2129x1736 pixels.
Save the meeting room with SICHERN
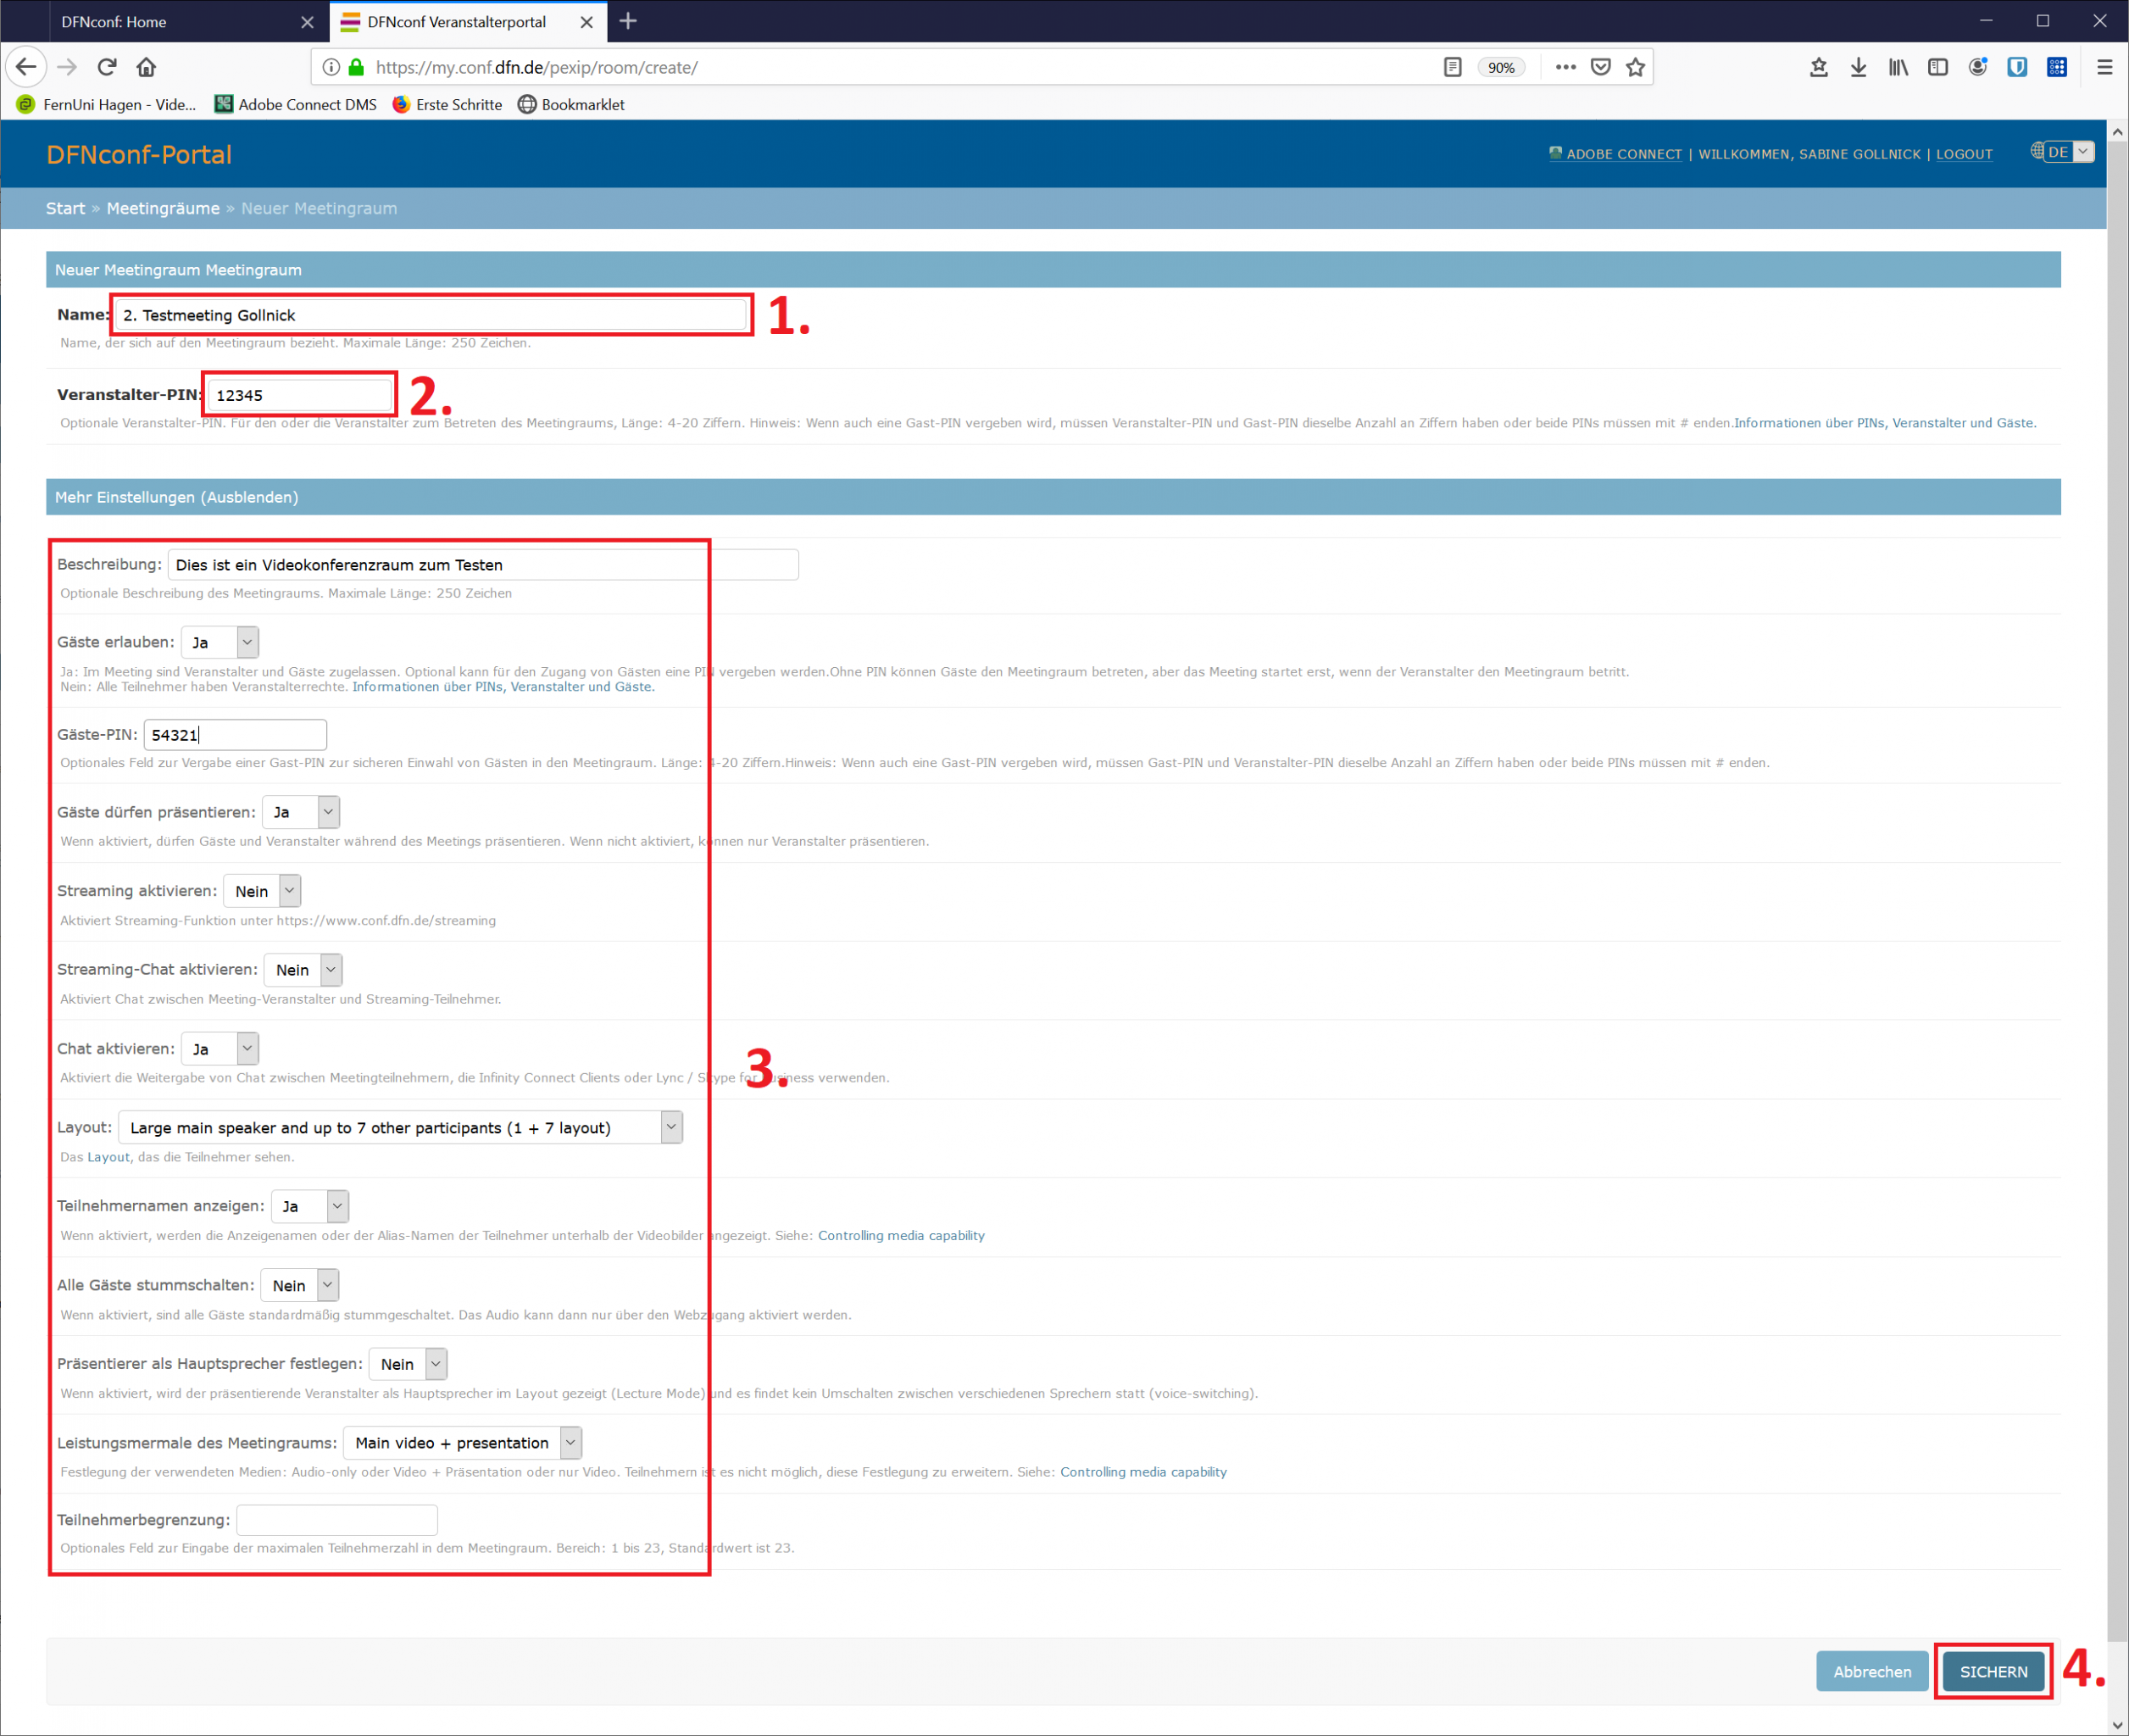pos(1993,1672)
